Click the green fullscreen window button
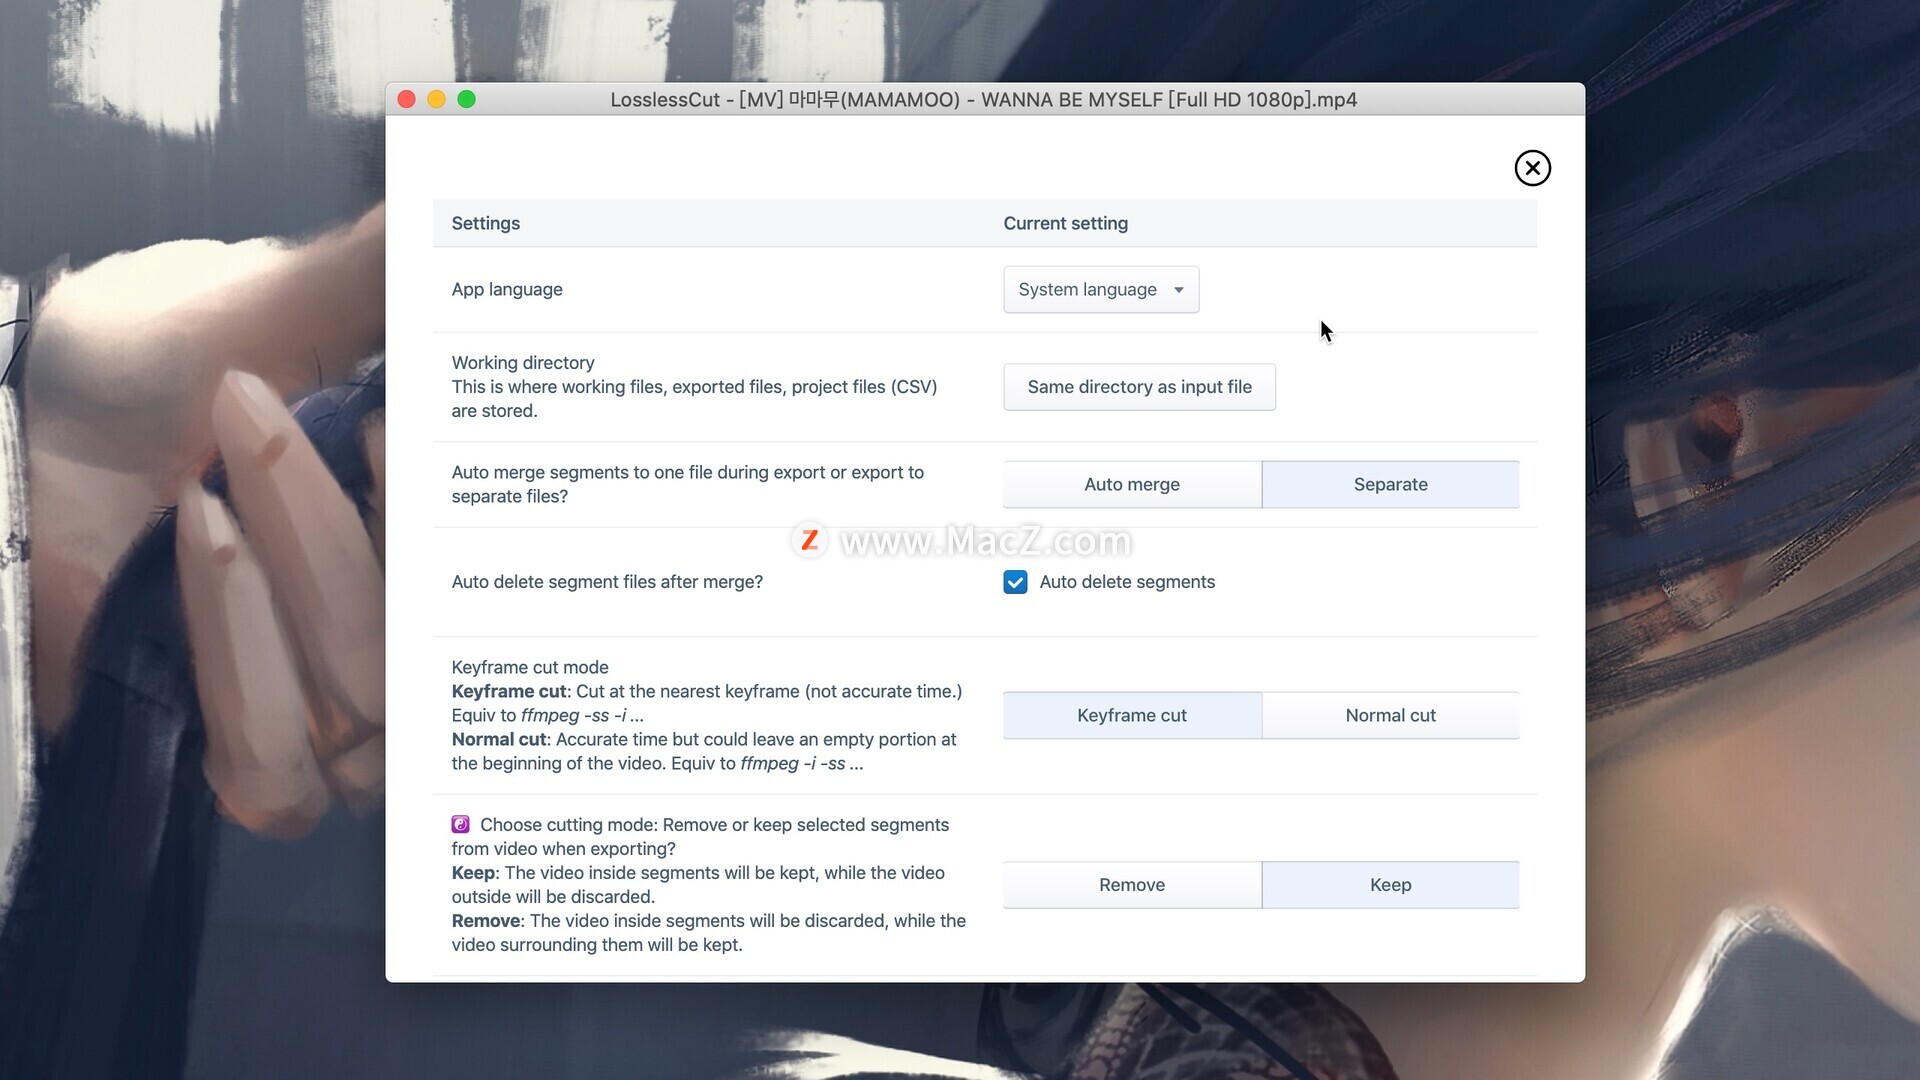 466,99
